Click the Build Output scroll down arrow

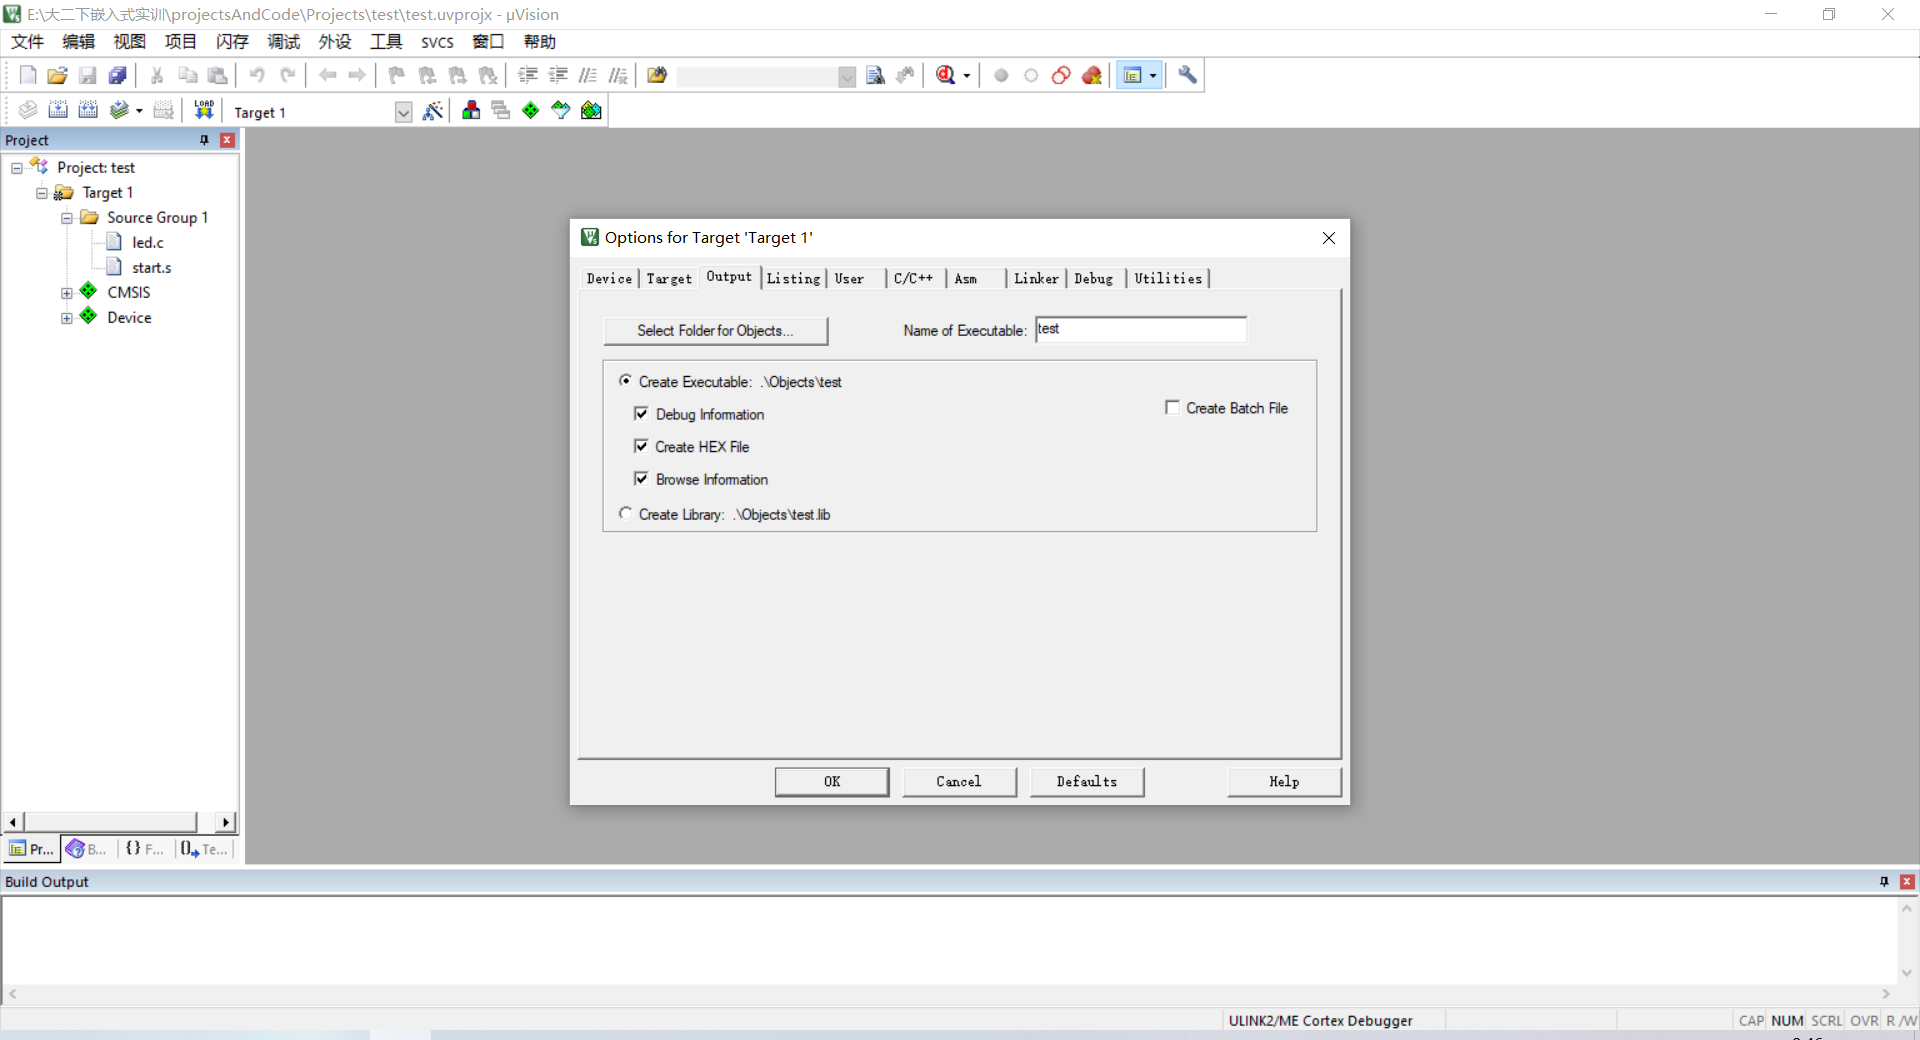pos(1907,973)
